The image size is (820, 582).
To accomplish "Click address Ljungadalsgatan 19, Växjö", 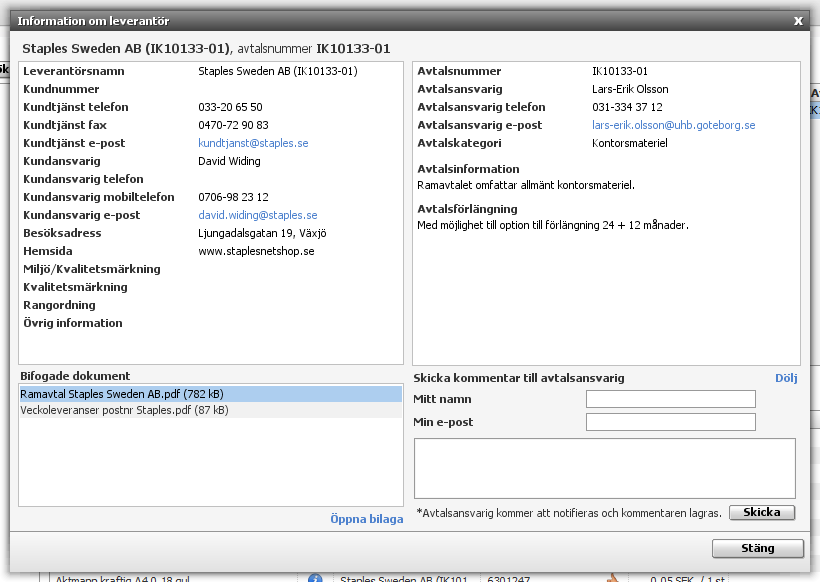I will pyautogui.click(x=262, y=233).
